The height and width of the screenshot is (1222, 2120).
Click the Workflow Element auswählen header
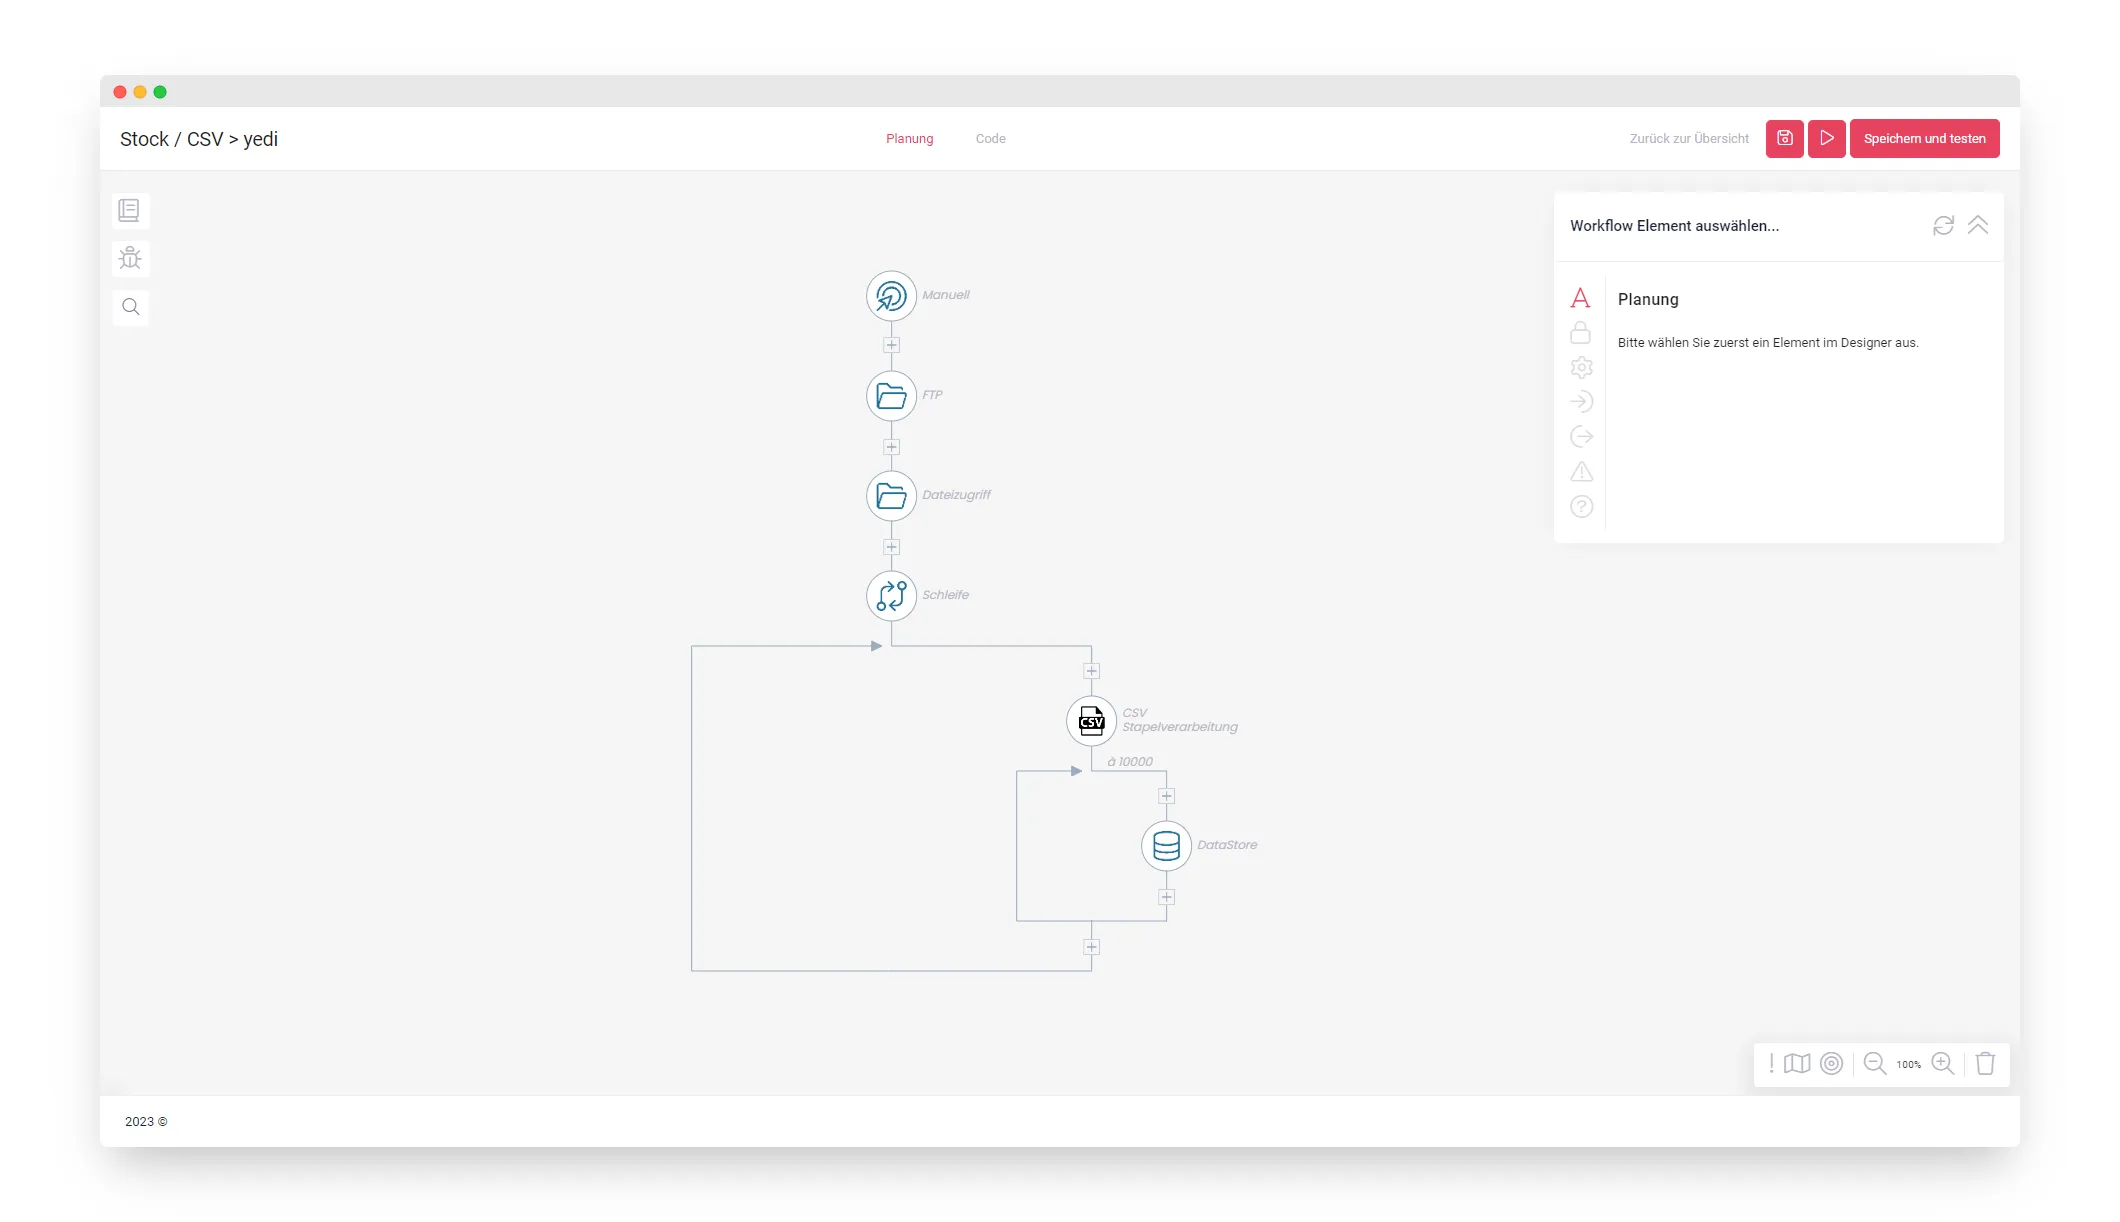1674,226
